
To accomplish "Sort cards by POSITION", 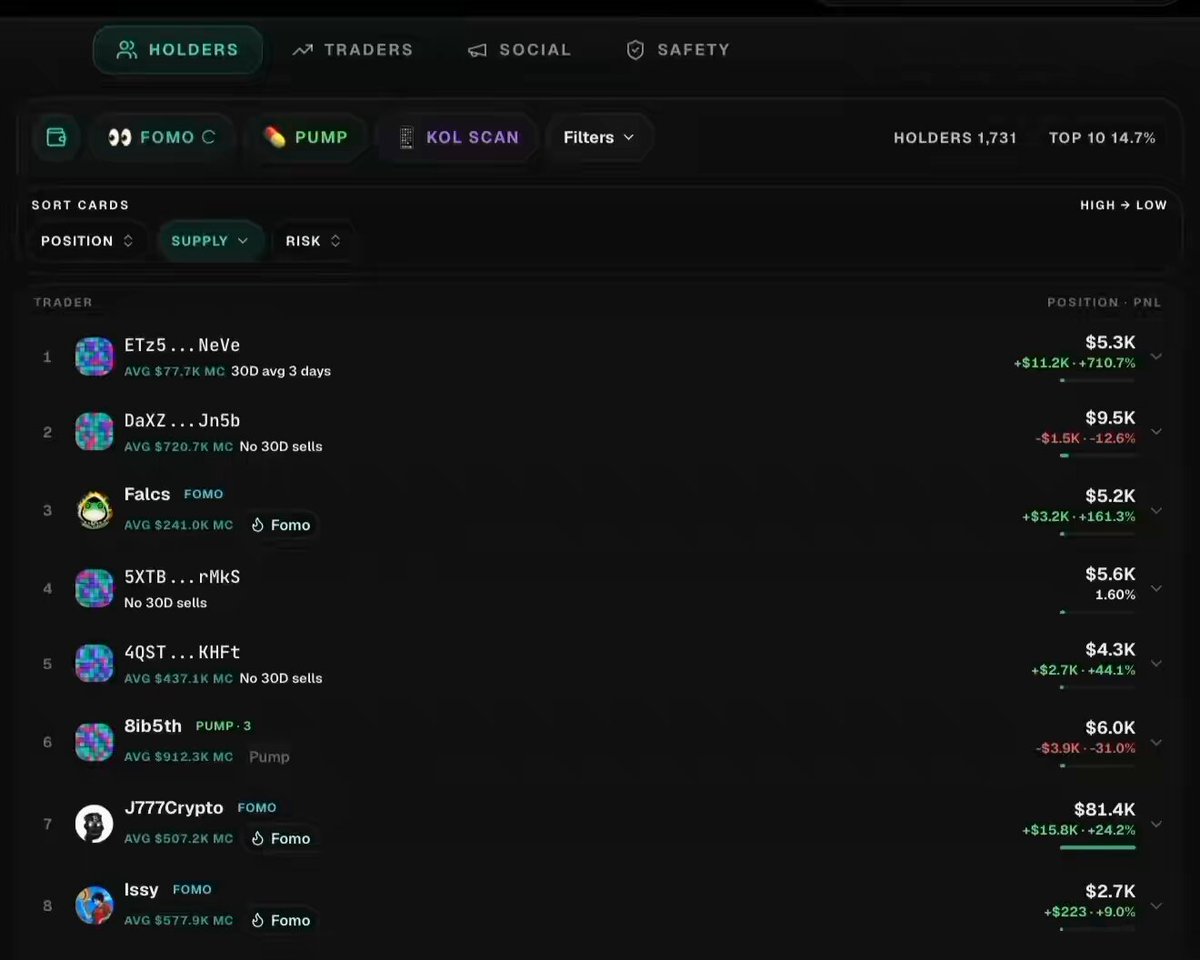I will pyautogui.click(x=87, y=241).
